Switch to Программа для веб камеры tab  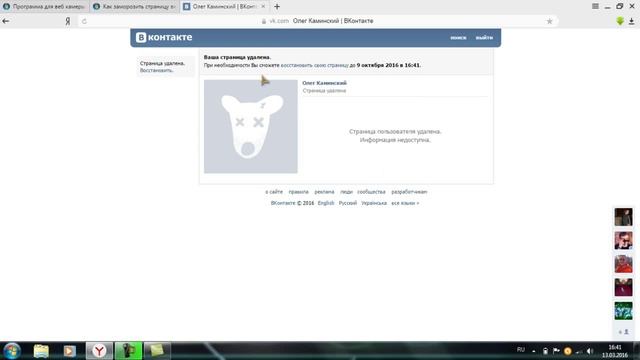(x=44, y=7)
